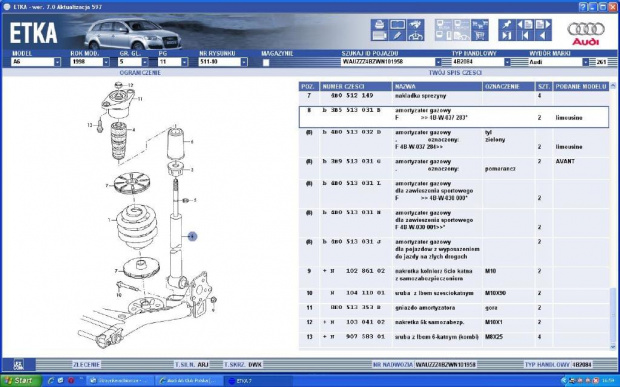Select the Twoj Spis Czesci header
The width and height of the screenshot is (620, 387).
(x=455, y=73)
